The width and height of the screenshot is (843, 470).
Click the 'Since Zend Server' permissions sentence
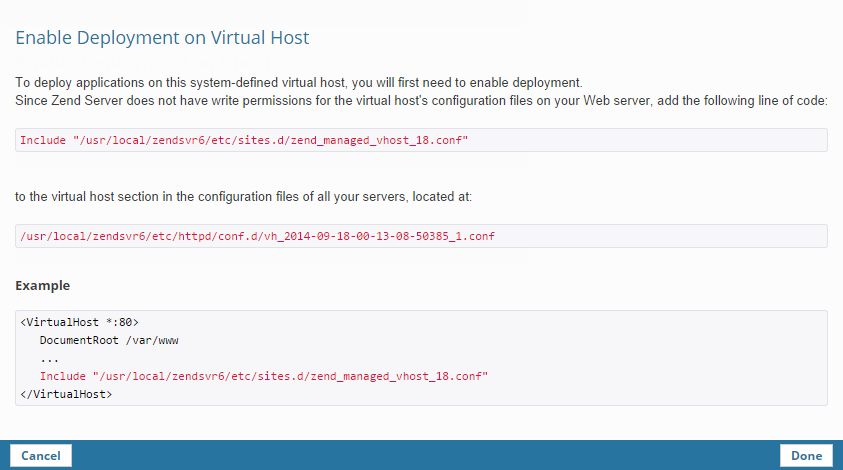[x=420, y=101]
